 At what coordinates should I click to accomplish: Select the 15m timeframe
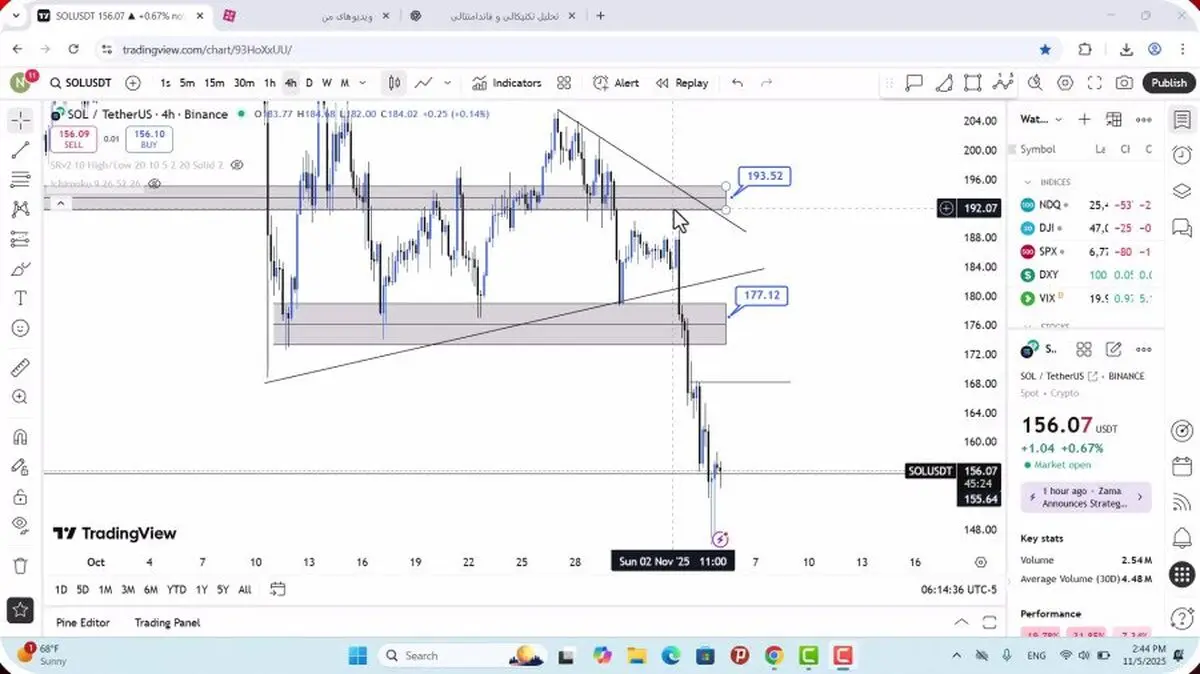pyautogui.click(x=214, y=83)
